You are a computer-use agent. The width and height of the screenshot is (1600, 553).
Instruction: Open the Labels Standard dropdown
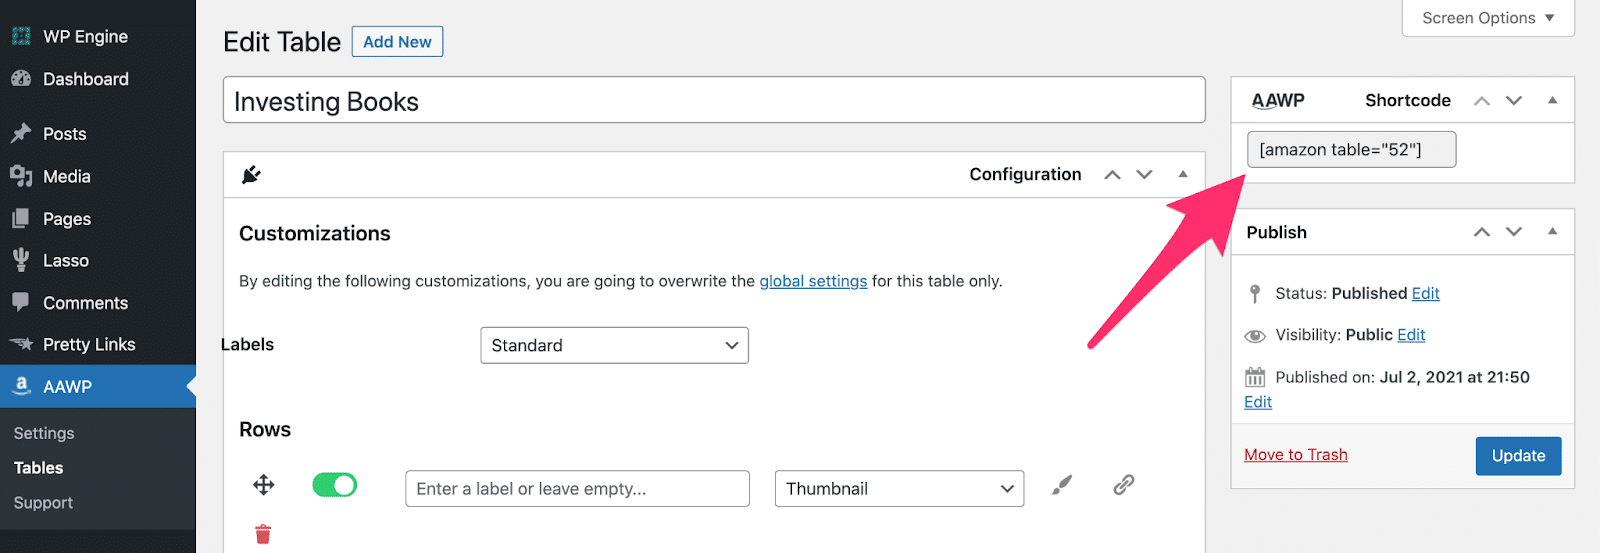pyautogui.click(x=614, y=345)
